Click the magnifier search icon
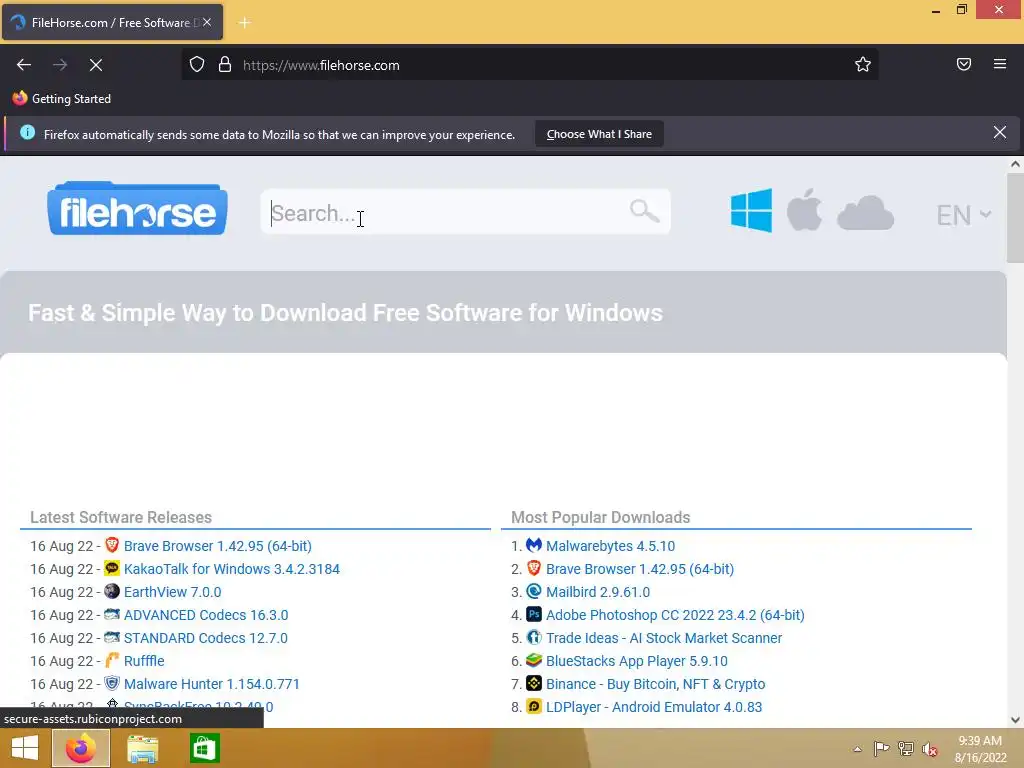Image resolution: width=1024 pixels, height=768 pixels. point(644,211)
